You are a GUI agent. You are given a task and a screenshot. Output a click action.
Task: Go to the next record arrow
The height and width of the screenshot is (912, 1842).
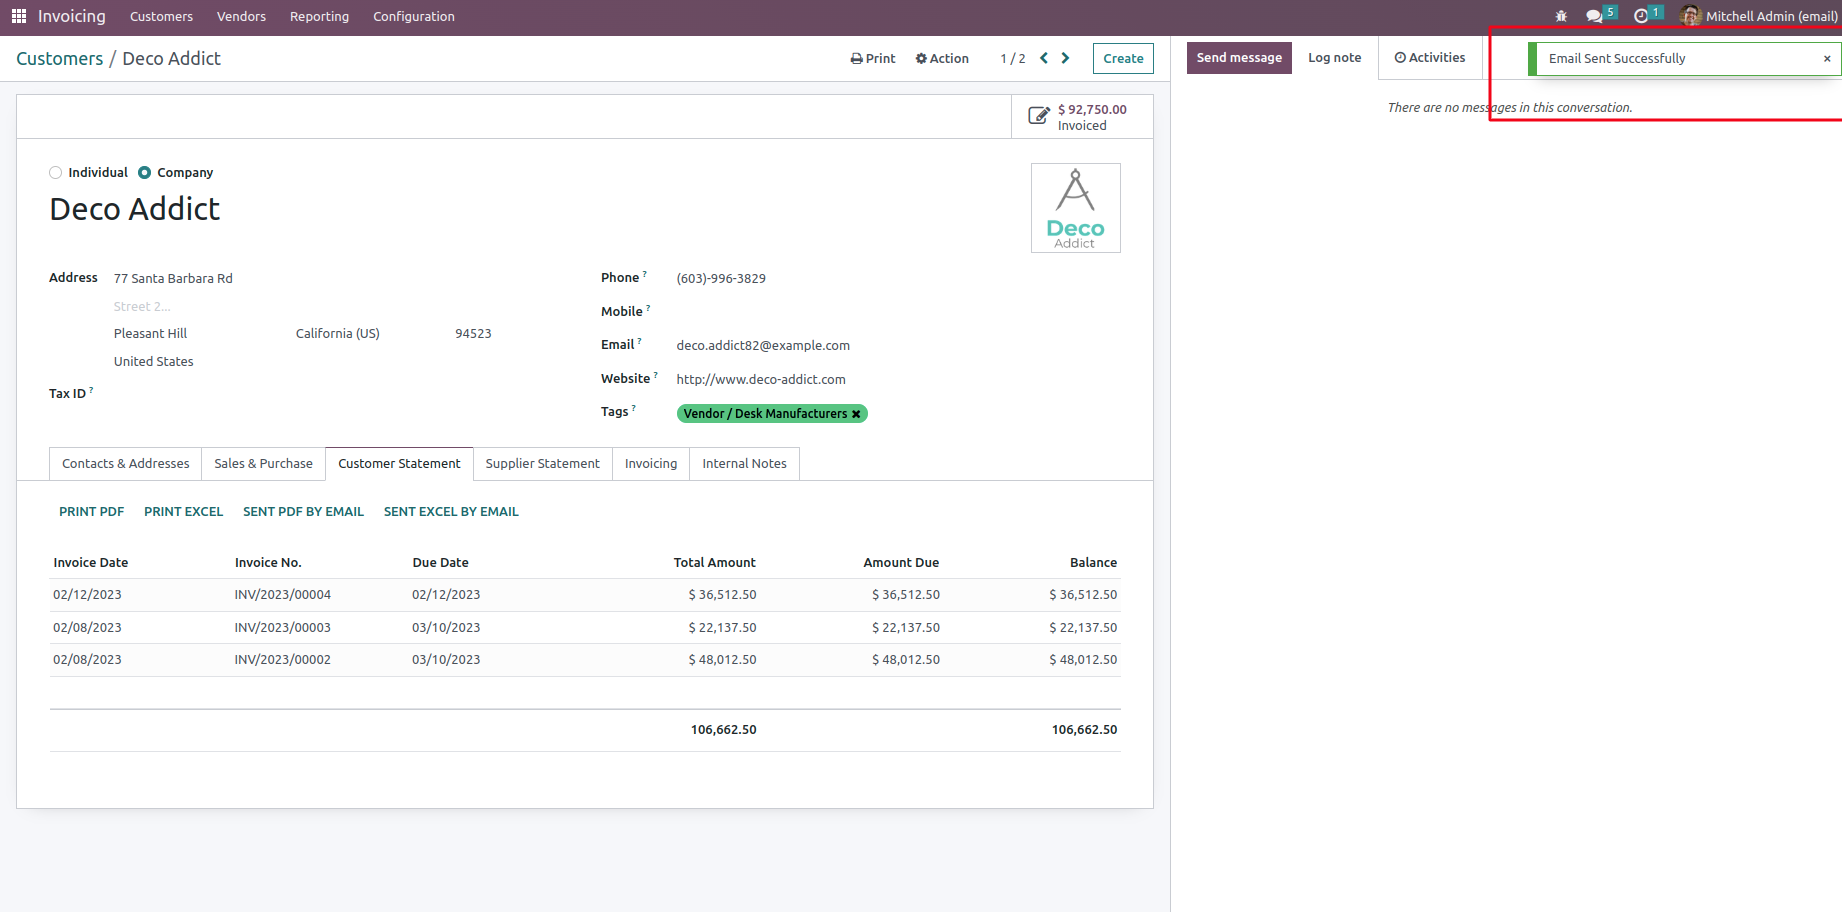point(1066,58)
